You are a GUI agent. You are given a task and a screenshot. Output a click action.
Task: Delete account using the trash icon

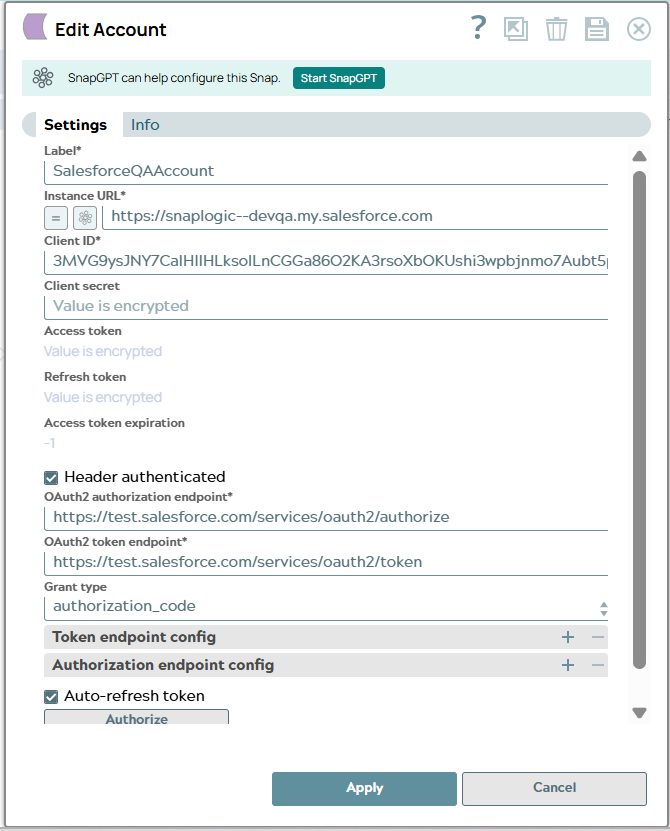[556, 29]
